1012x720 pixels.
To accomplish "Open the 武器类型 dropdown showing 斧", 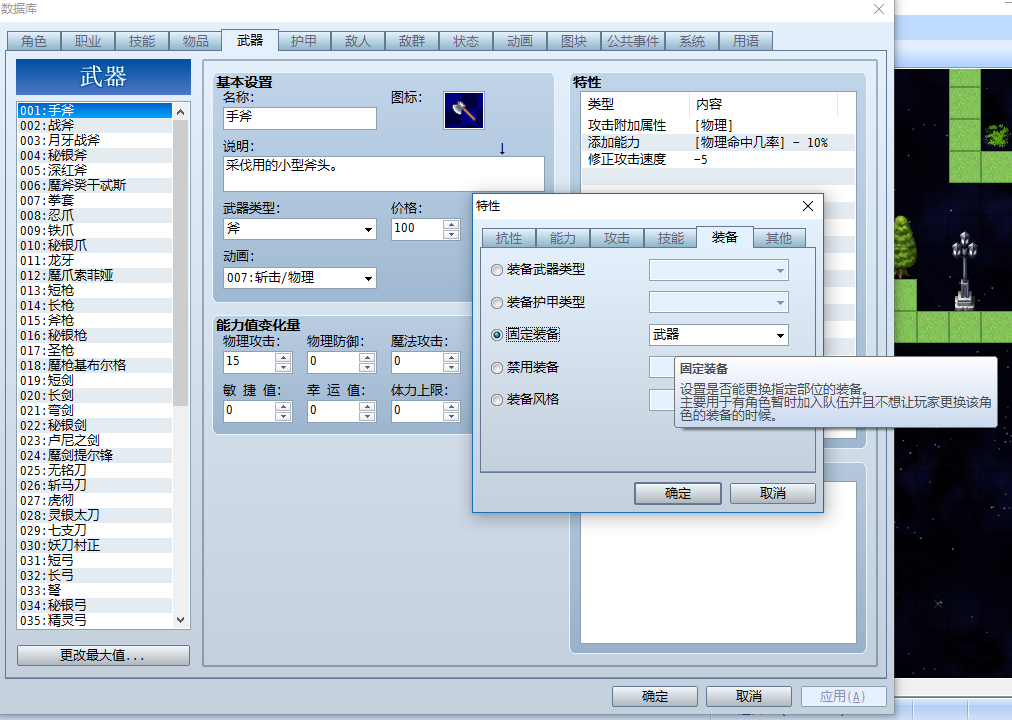I will pos(299,229).
